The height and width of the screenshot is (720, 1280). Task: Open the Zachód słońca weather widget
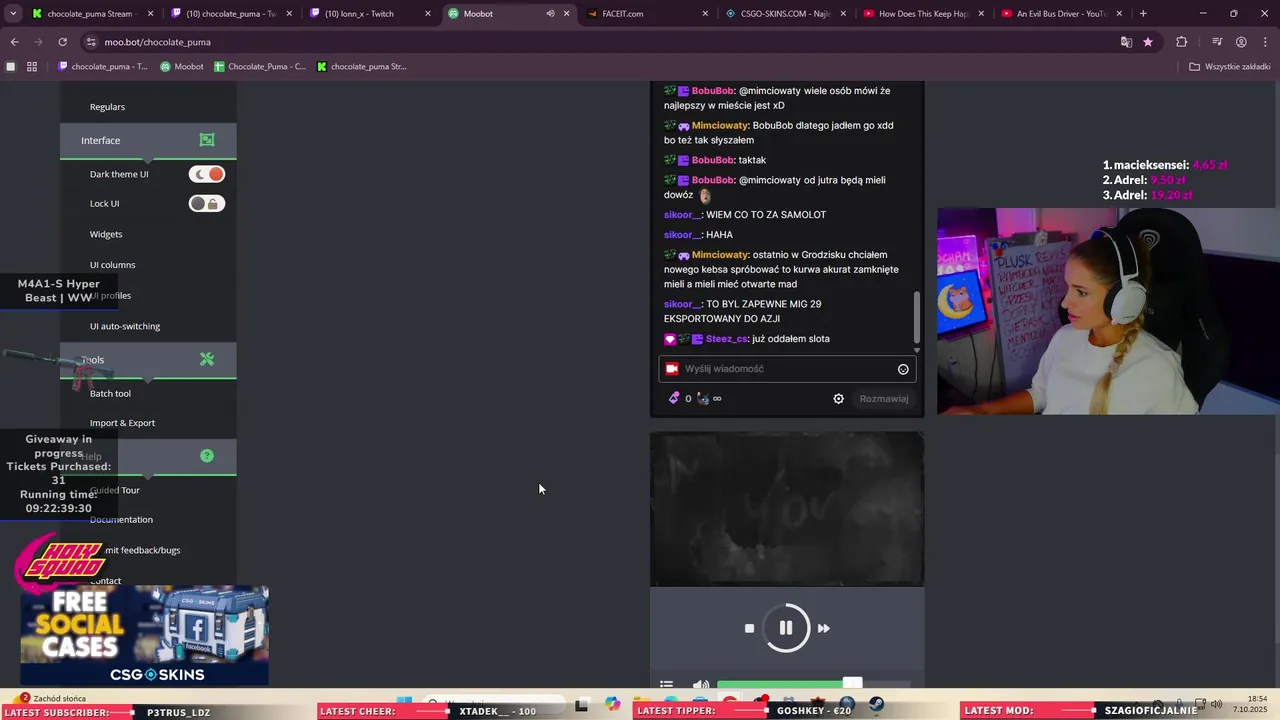(x=50, y=698)
